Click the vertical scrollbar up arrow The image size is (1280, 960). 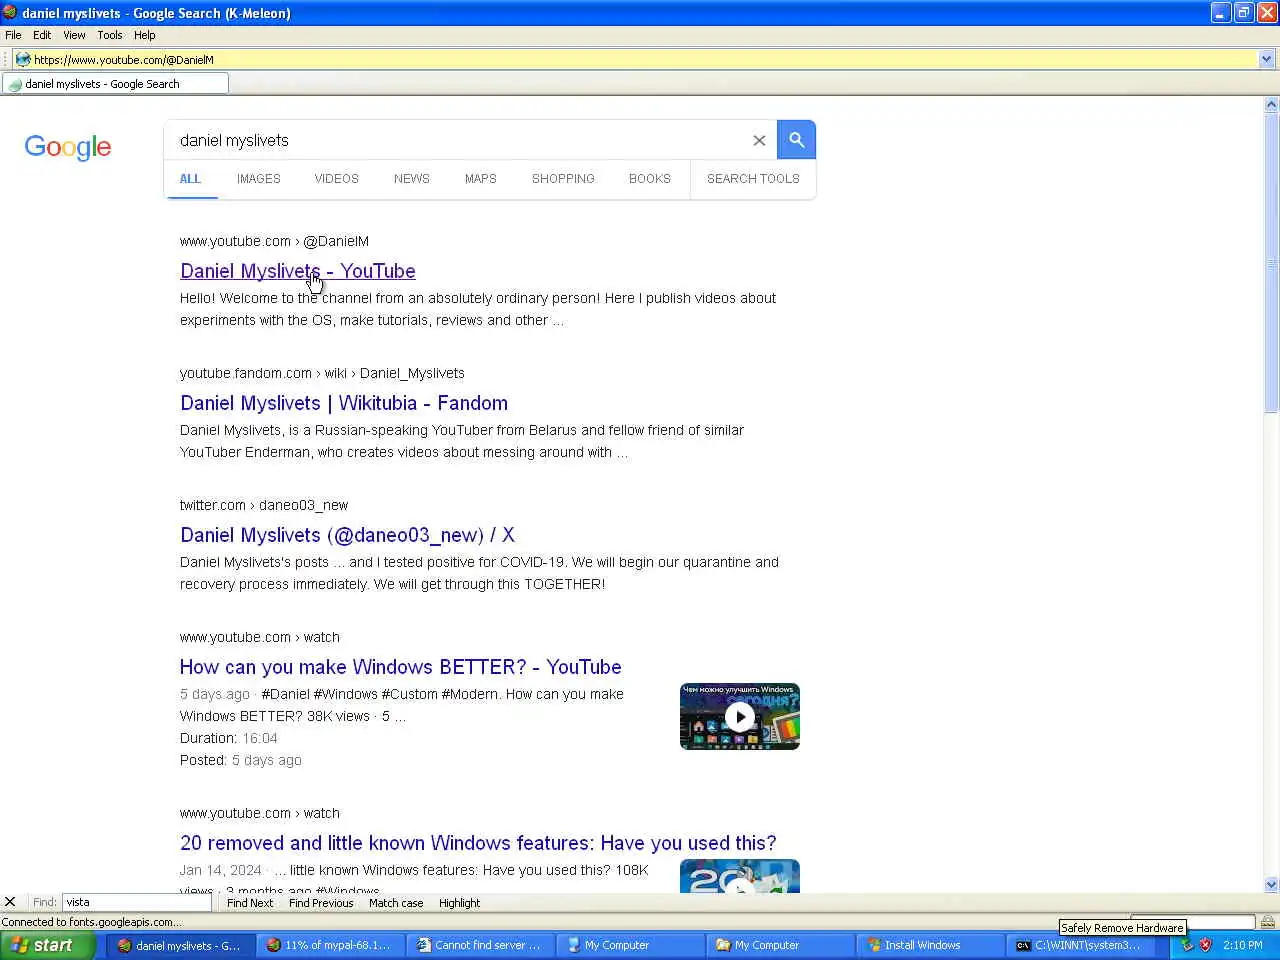point(1271,104)
